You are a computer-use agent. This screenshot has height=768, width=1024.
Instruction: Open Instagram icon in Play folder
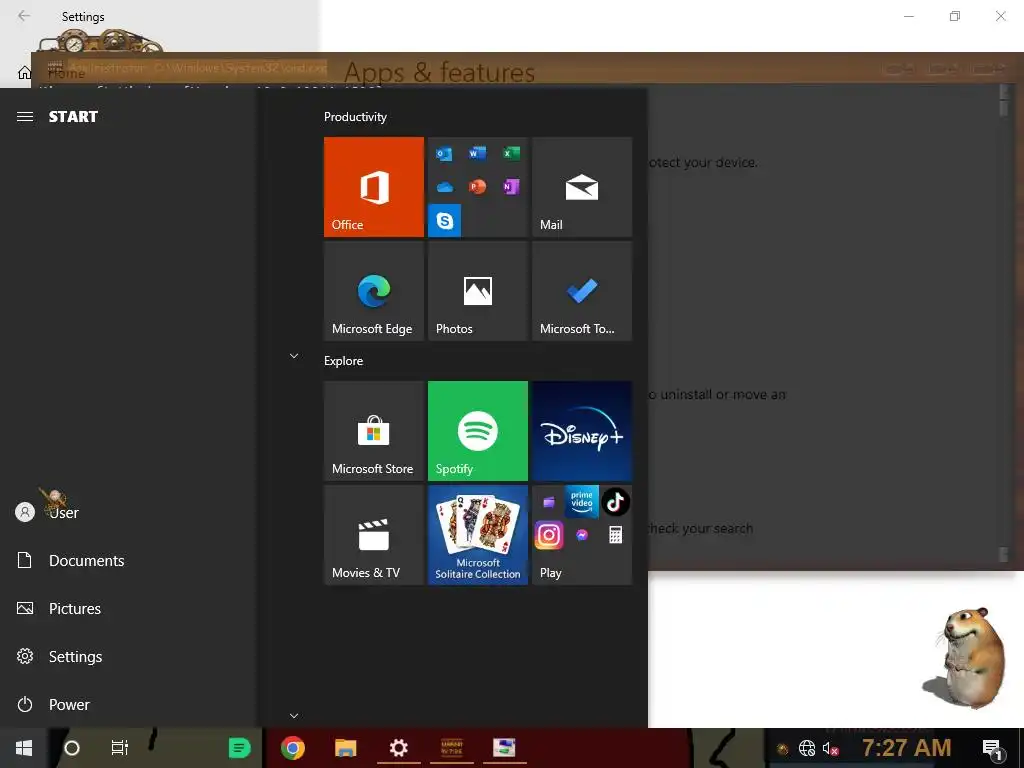549,536
